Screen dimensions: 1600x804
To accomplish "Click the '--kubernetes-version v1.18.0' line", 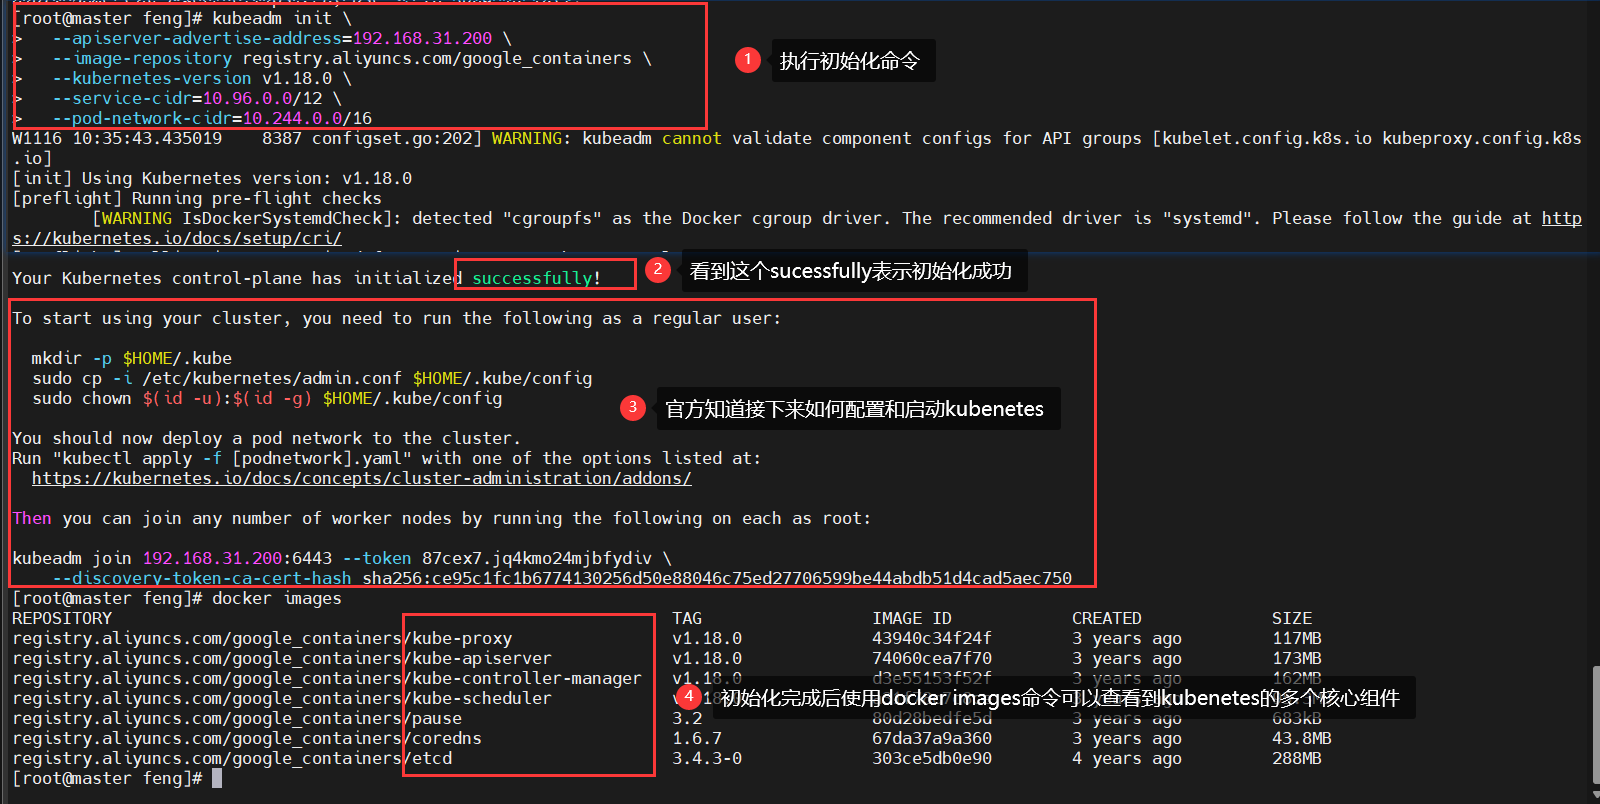I will point(202,78).
